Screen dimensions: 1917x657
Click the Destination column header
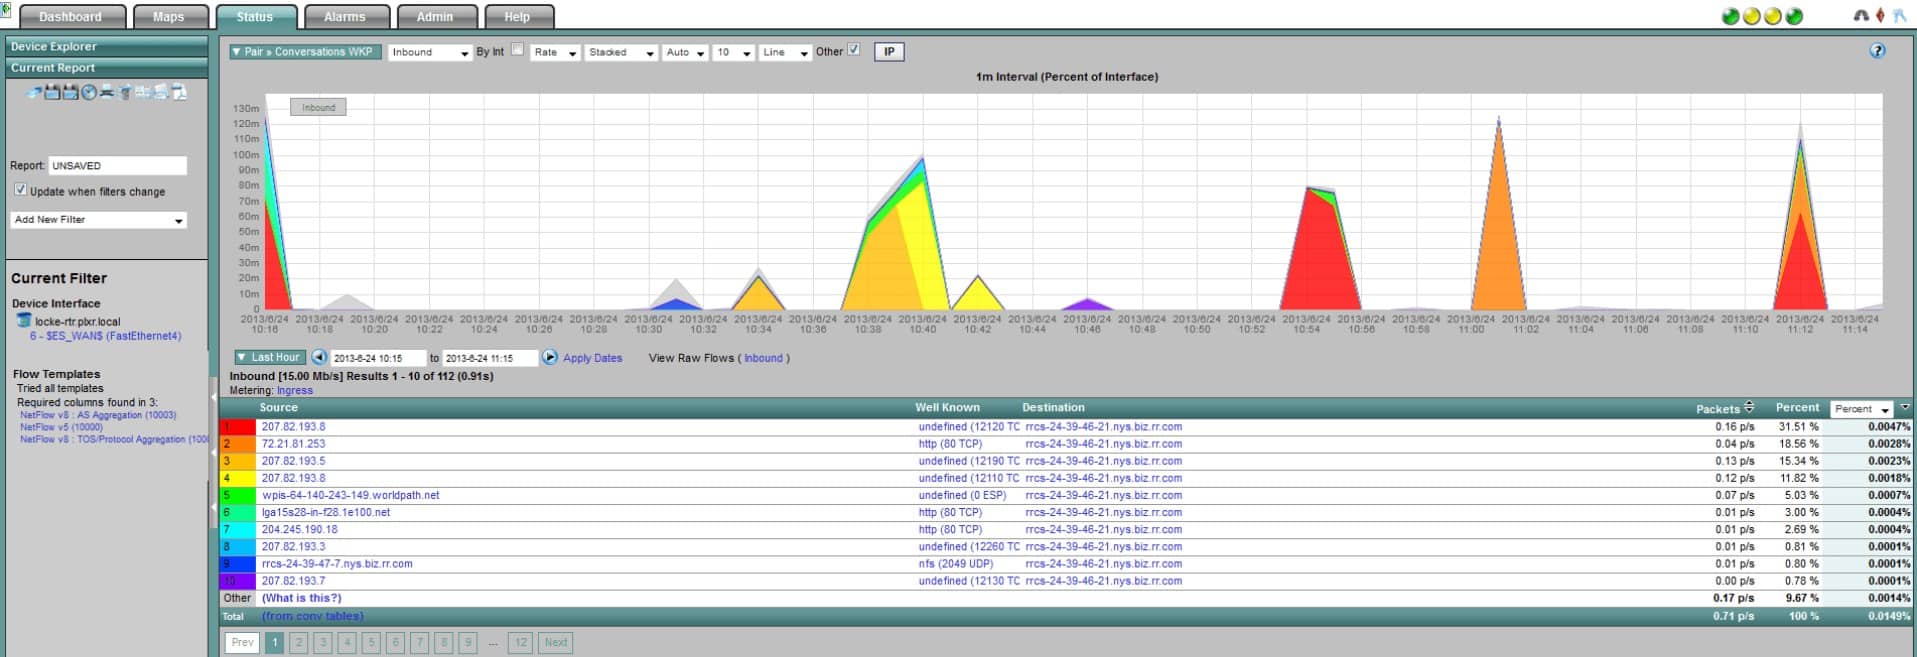[1053, 407]
